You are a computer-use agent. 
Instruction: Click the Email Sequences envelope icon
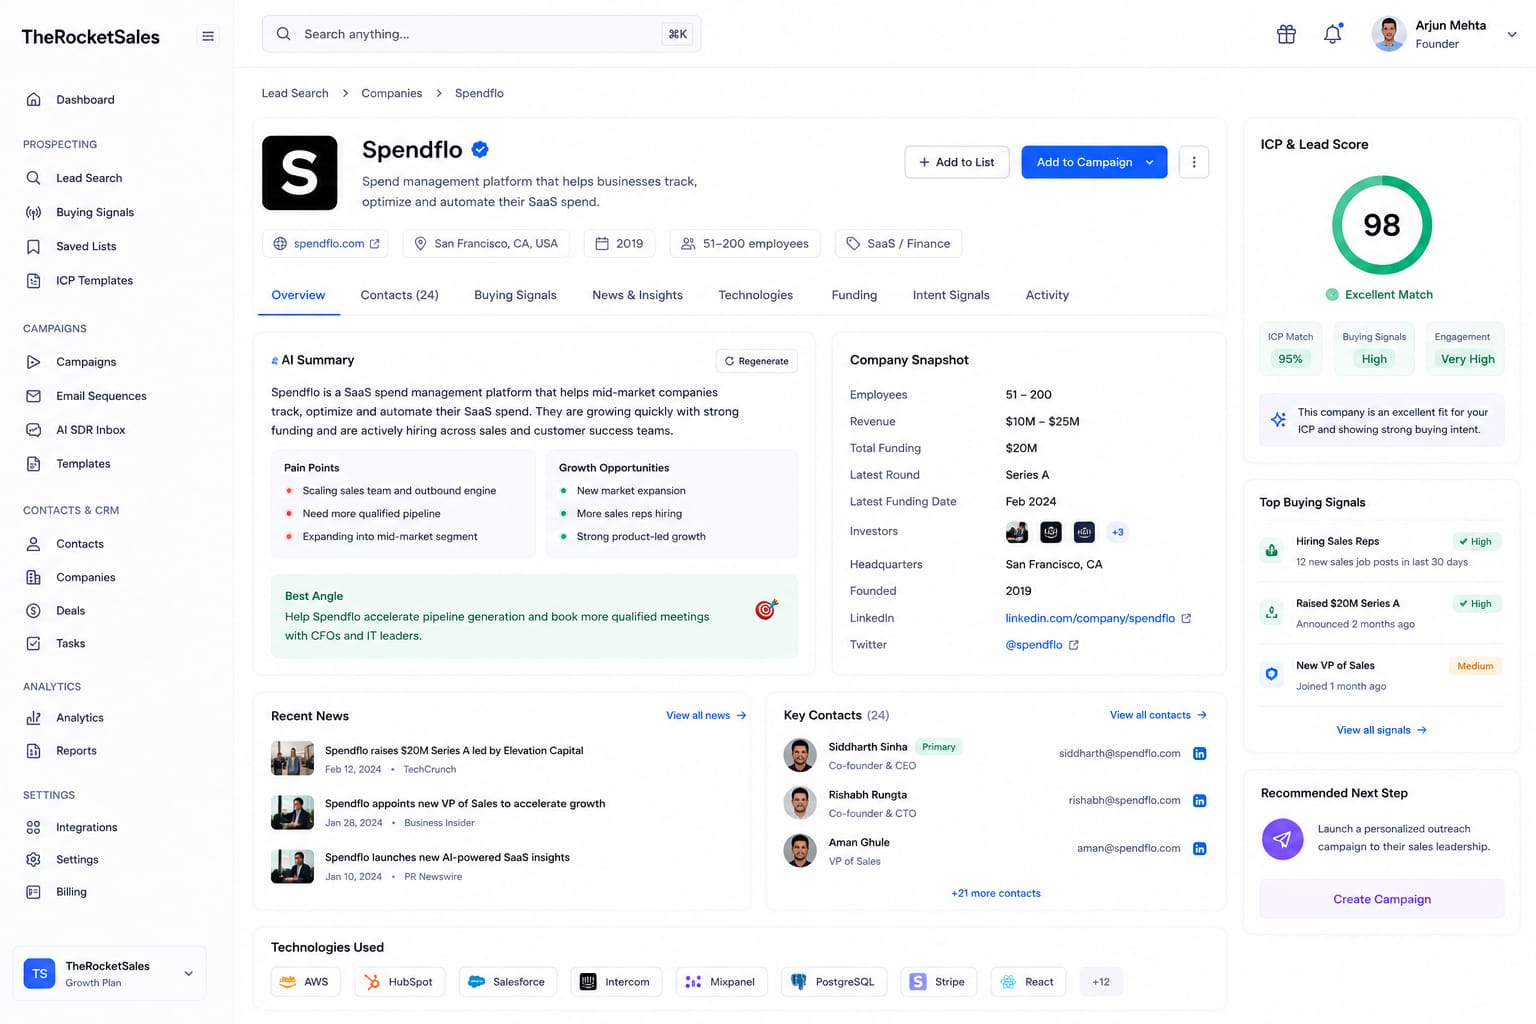[x=33, y=396]
